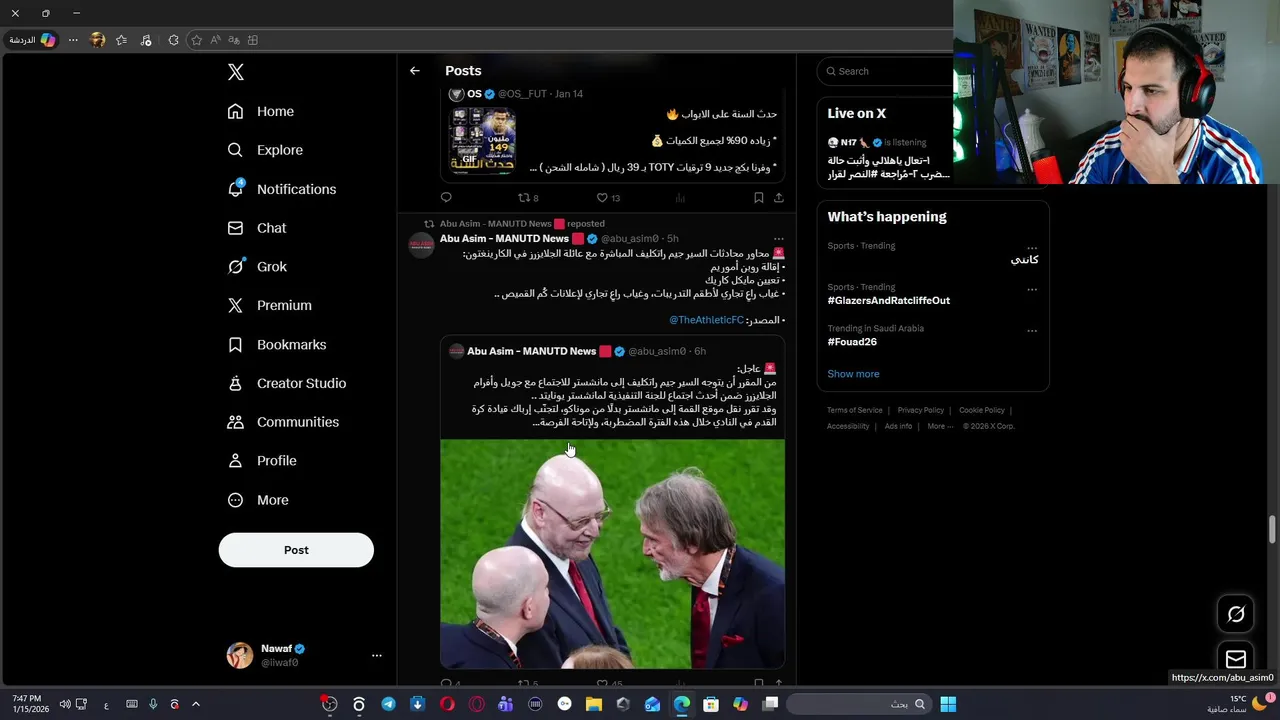Open more options on Abu Asim post
Viewport: 1280px width, 720px height.
click(x=778, y=239)
